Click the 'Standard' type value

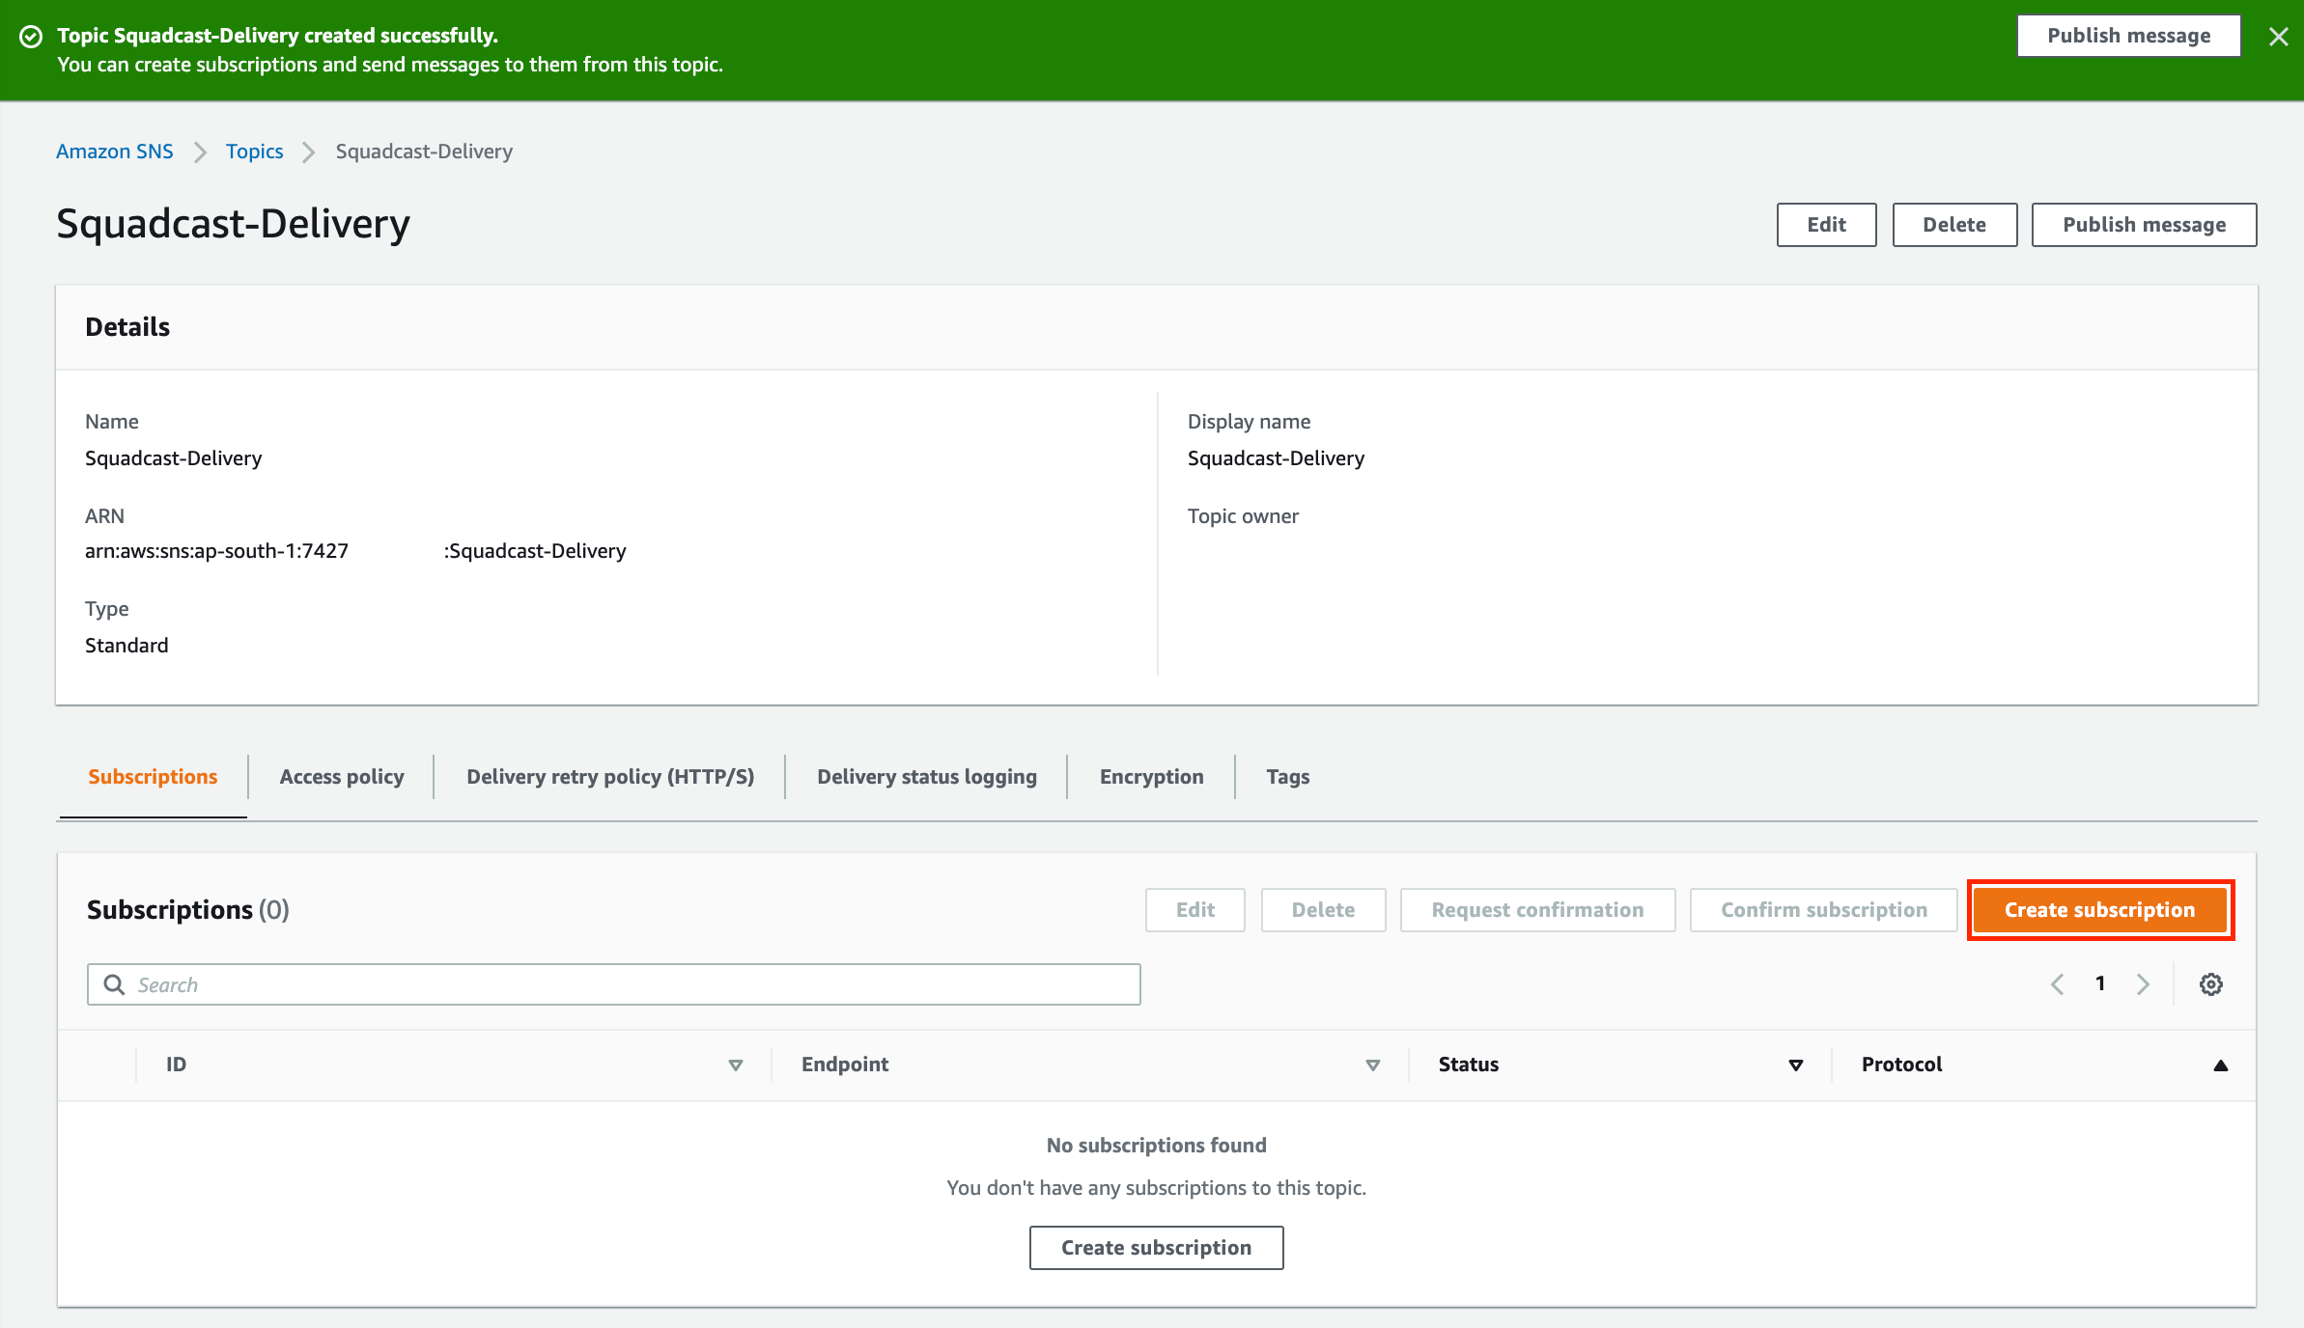126,645
